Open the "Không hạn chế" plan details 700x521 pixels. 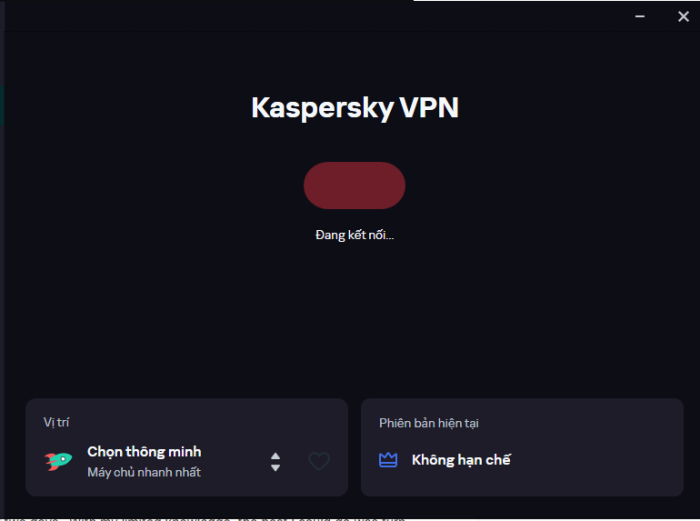click(x=461, y=460)
